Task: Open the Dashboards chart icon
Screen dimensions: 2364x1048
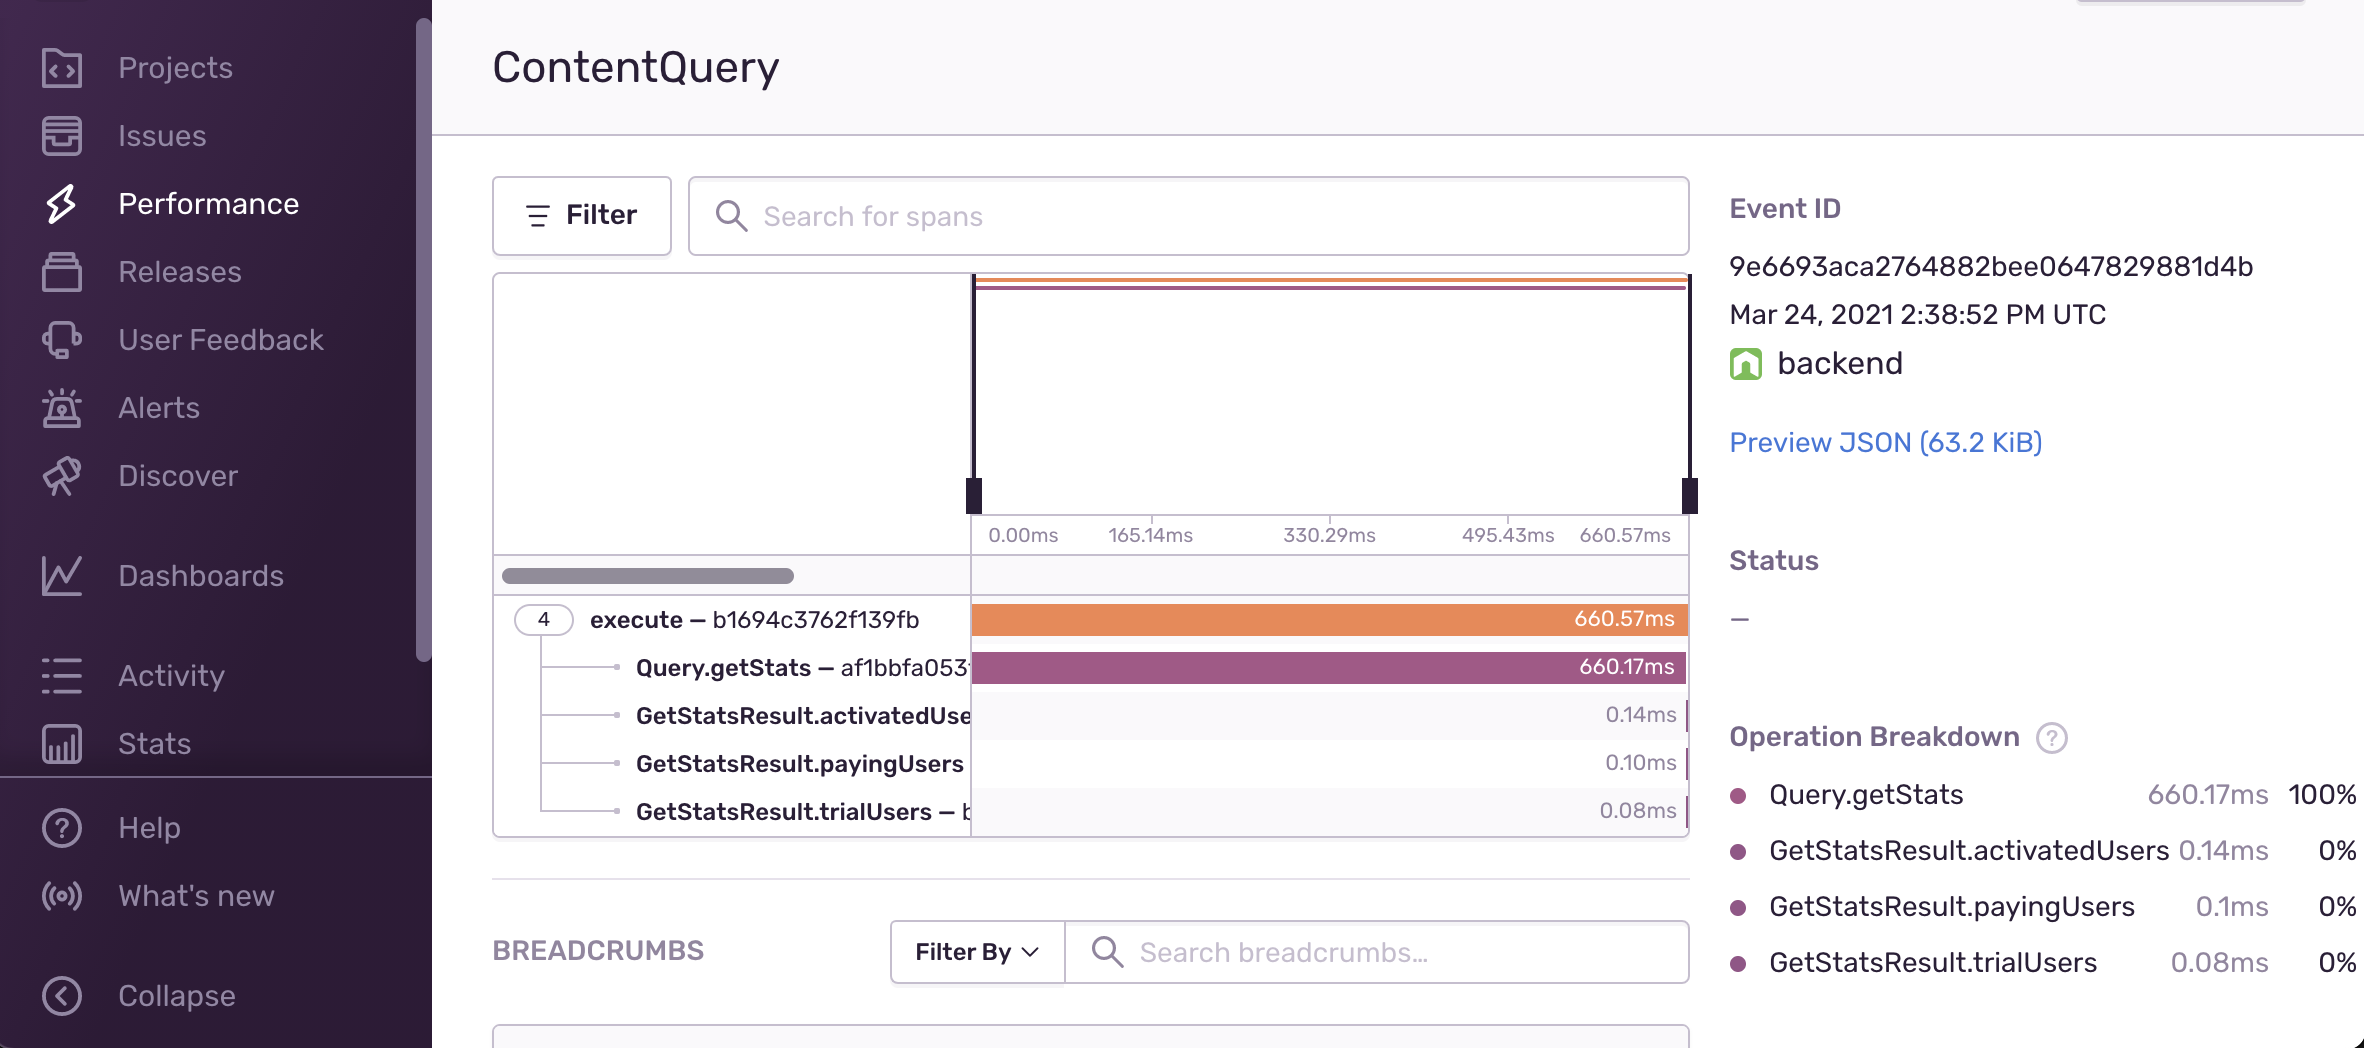Action: pyautogui.click(x=62, y=576)
